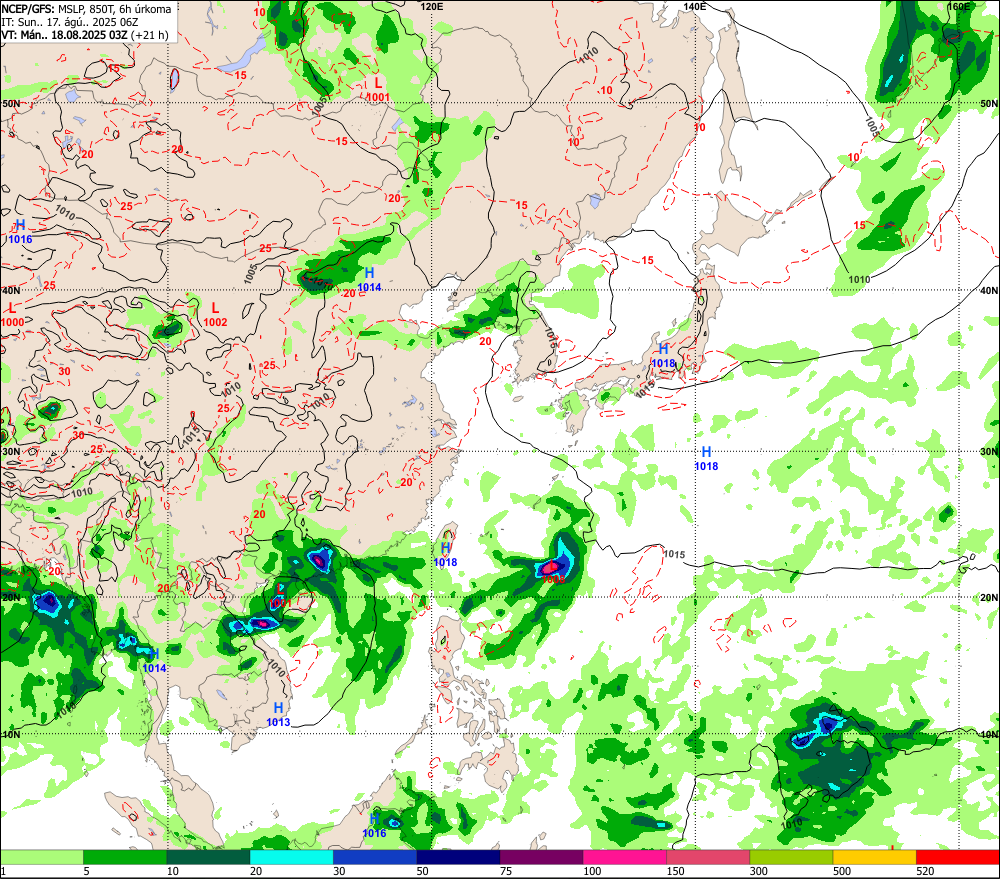Select the cyan 20–30 mm legend swatch

(291, 857)
